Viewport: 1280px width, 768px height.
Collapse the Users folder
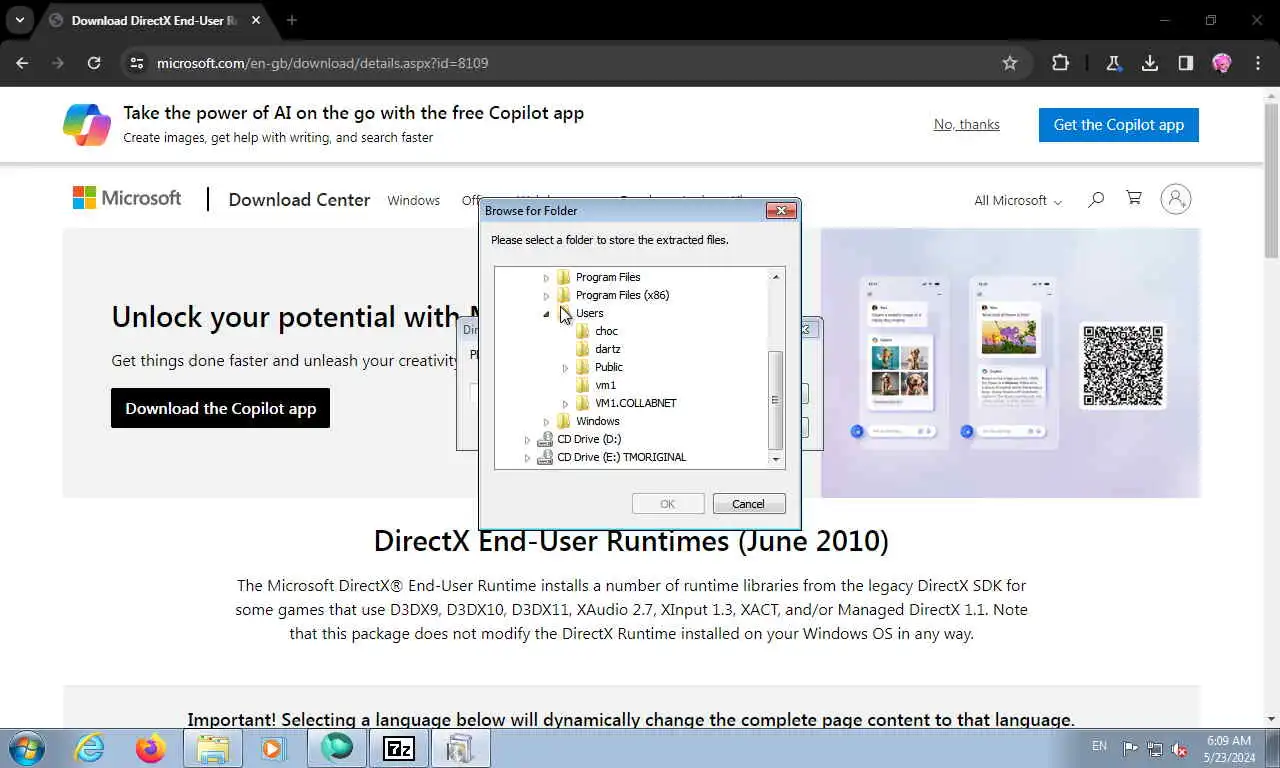(x=546, y=314)
